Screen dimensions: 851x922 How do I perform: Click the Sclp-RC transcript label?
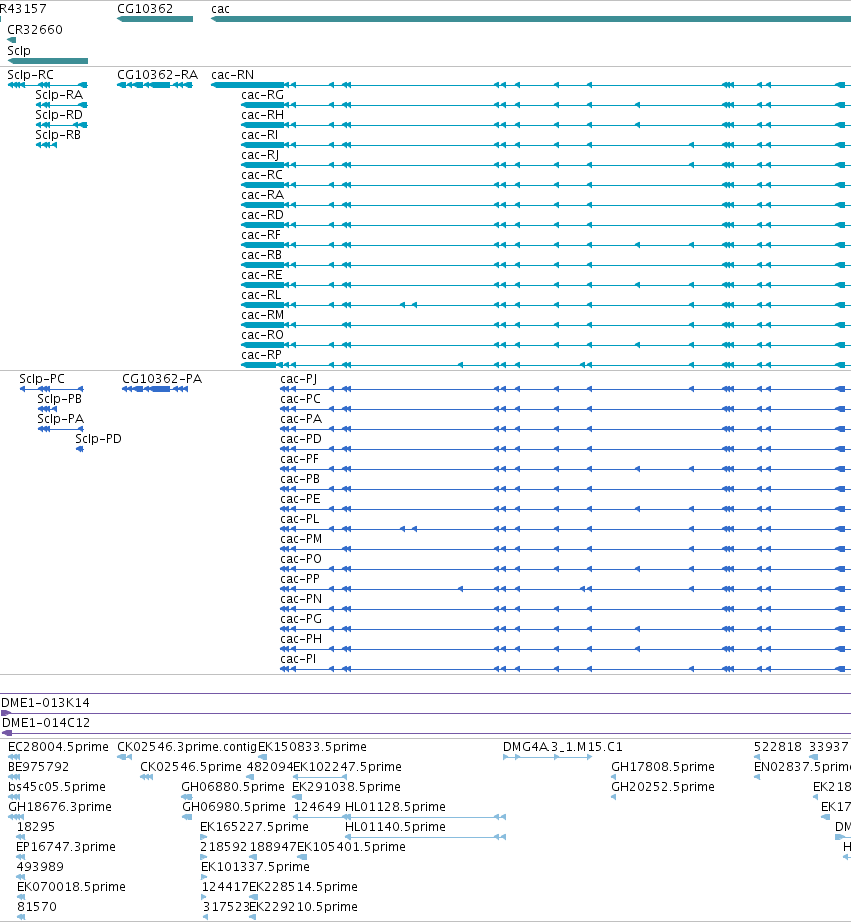click(x=30, y=75)
